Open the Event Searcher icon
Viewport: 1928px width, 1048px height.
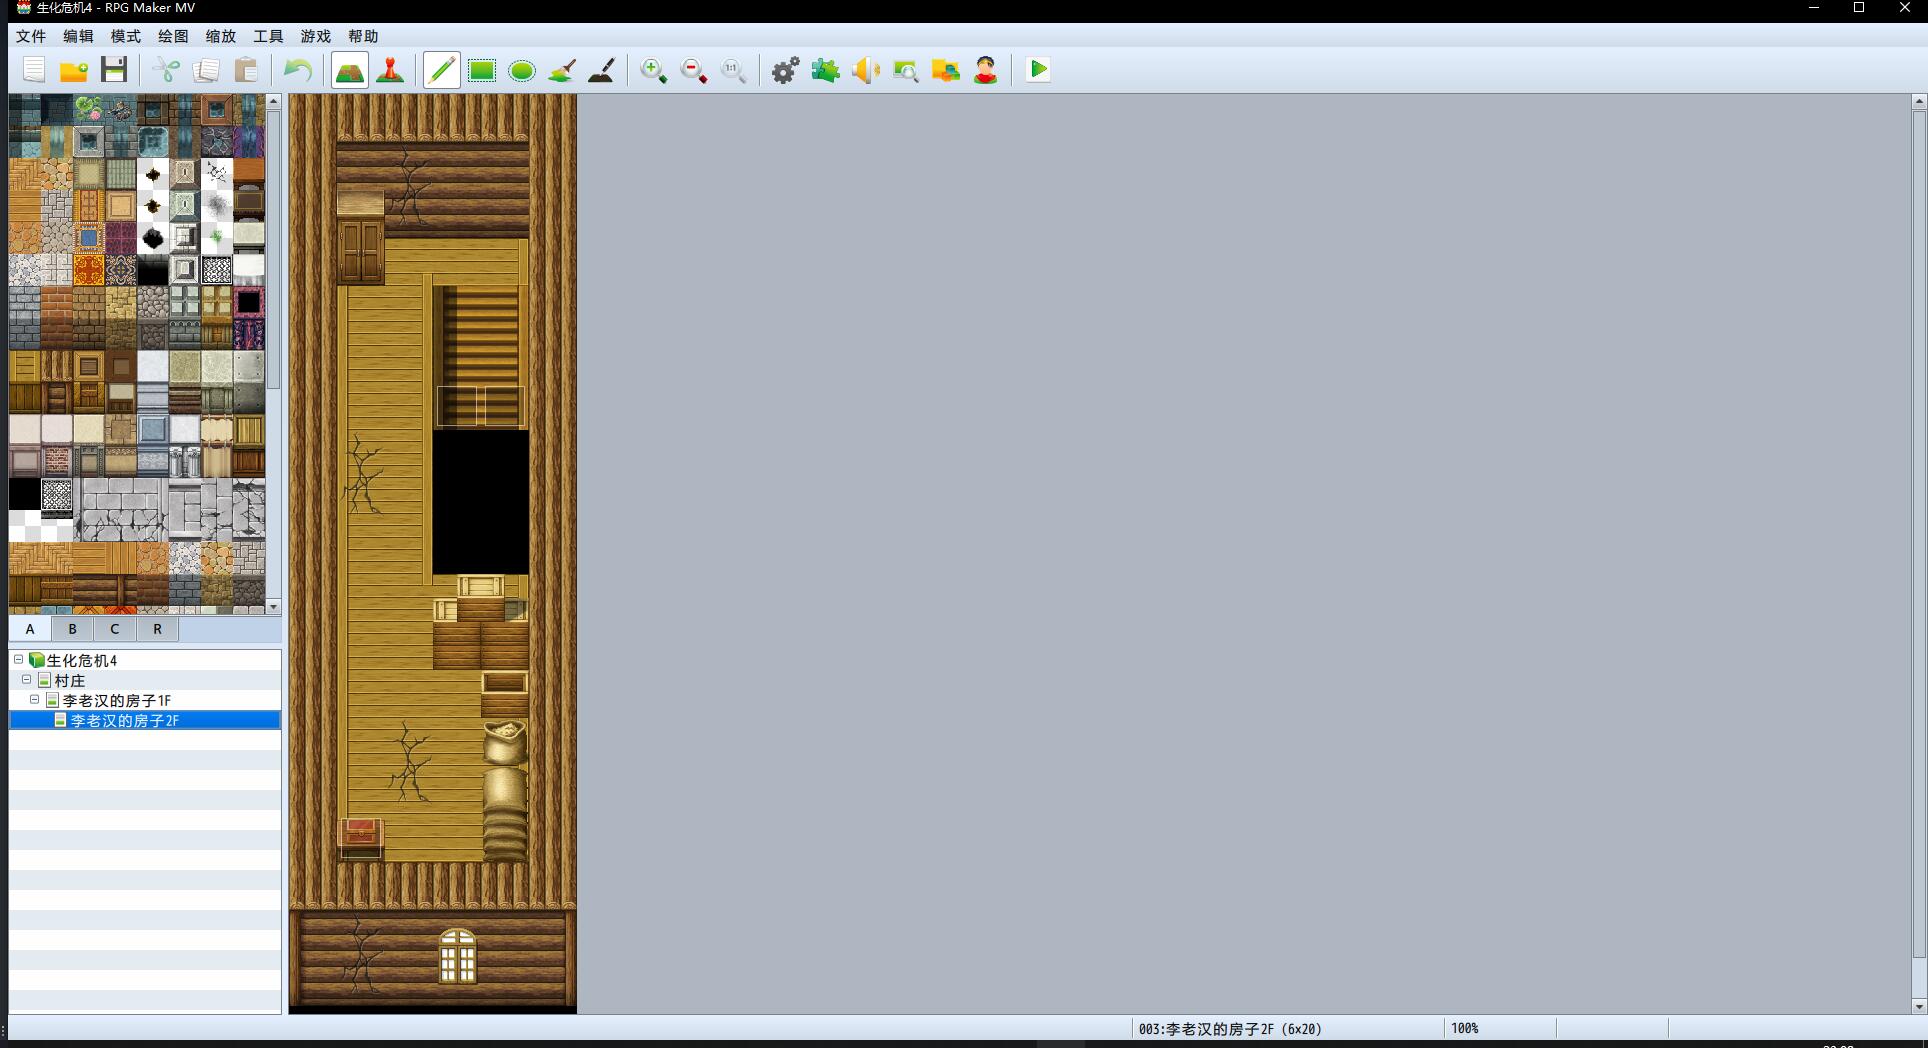[906, 70]
